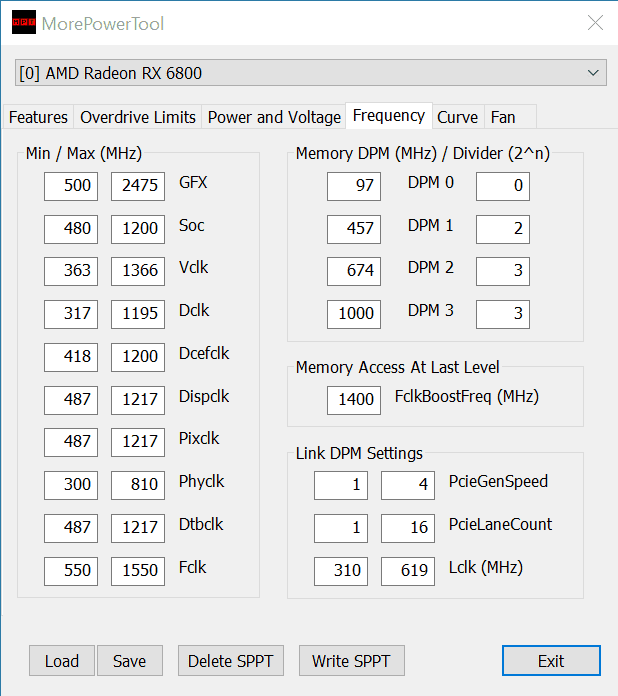Click FclkBoostFreq field showing 1400

[x=354, y=400]
